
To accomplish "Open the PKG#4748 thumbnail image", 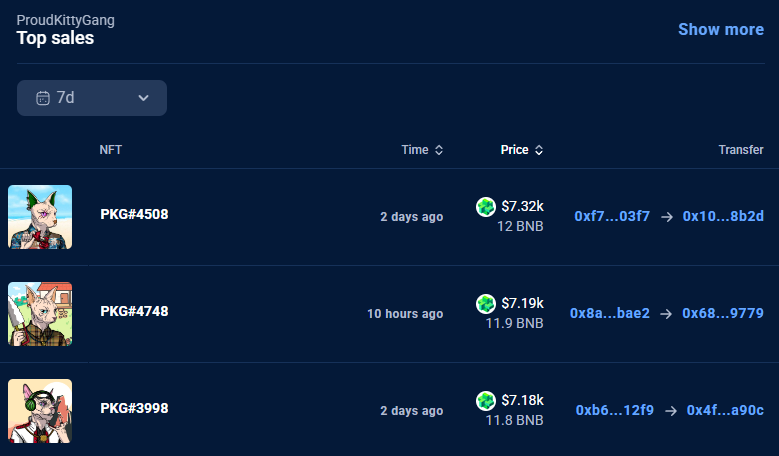I will point(40,314).
